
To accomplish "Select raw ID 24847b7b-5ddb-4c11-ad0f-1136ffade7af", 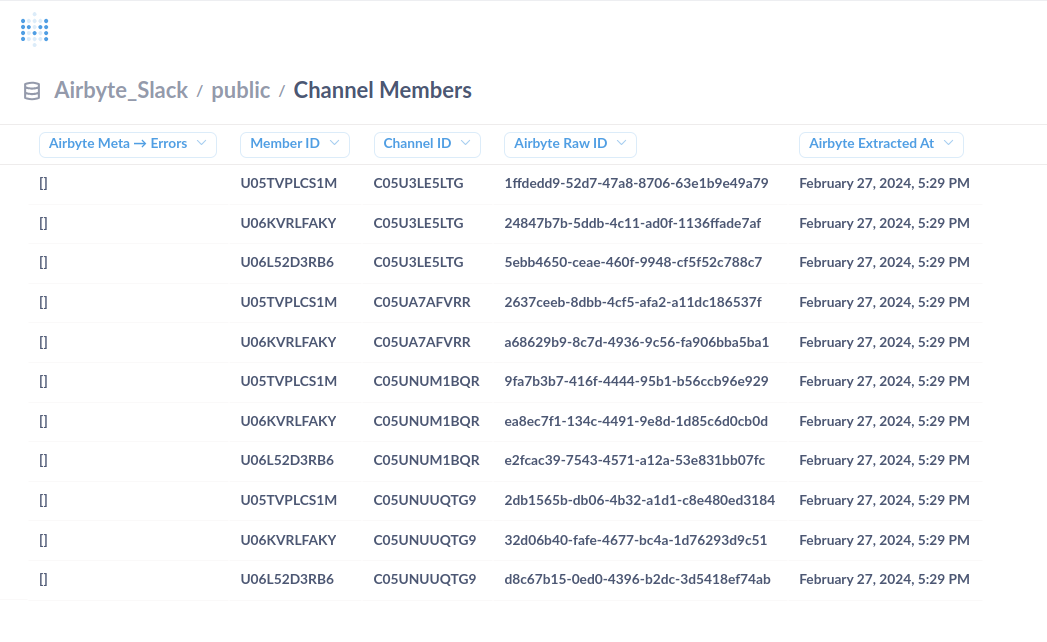I will (x=632, y=223).
